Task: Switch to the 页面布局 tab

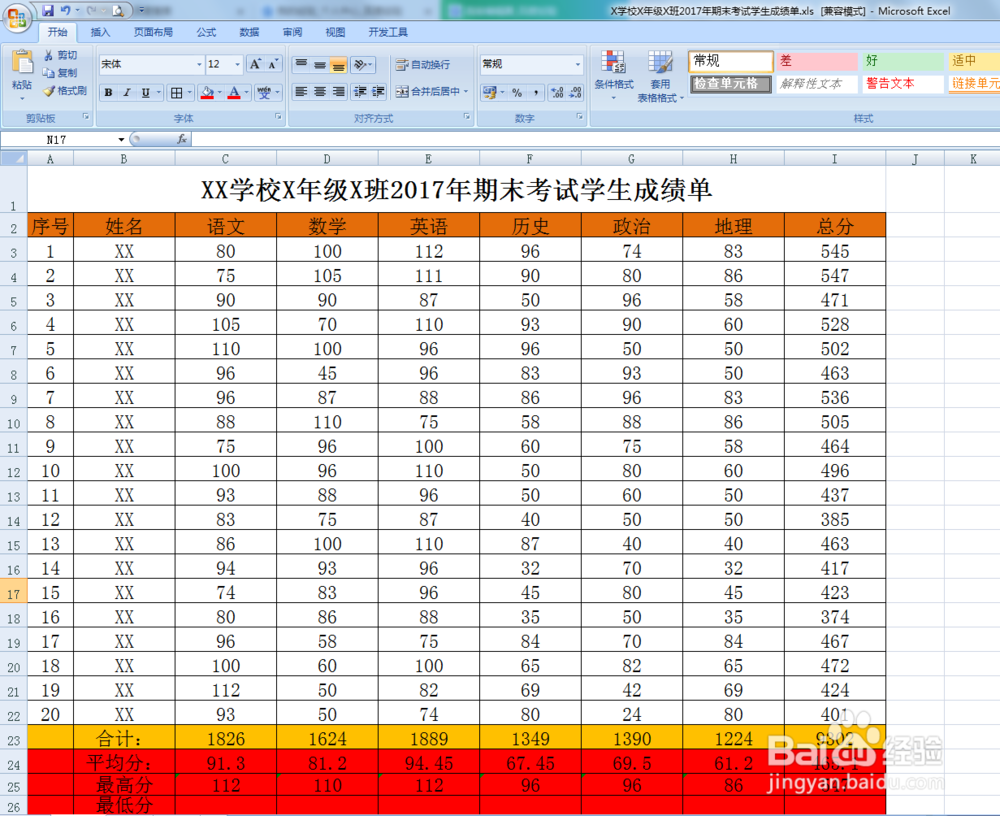Action: 153,32
